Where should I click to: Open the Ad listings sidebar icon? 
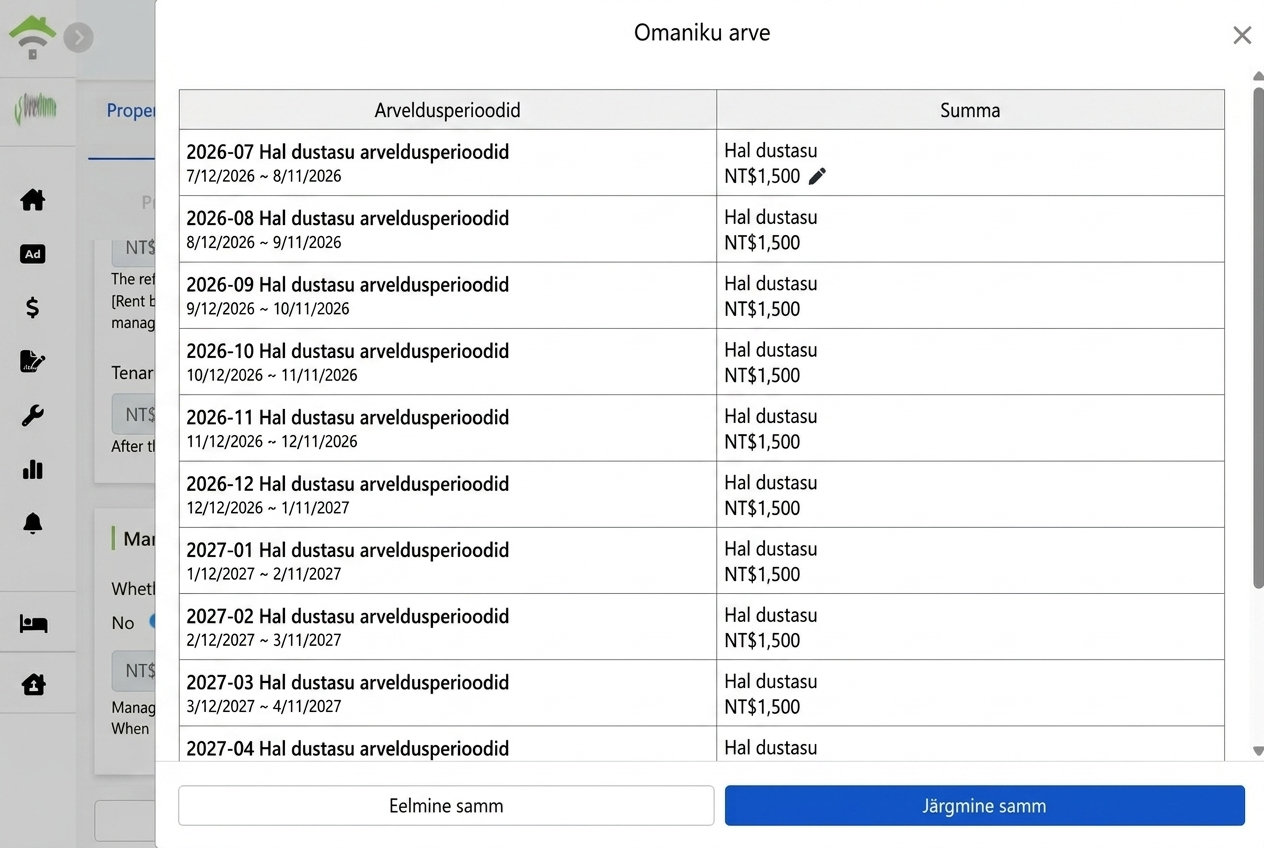pos(33,254)
